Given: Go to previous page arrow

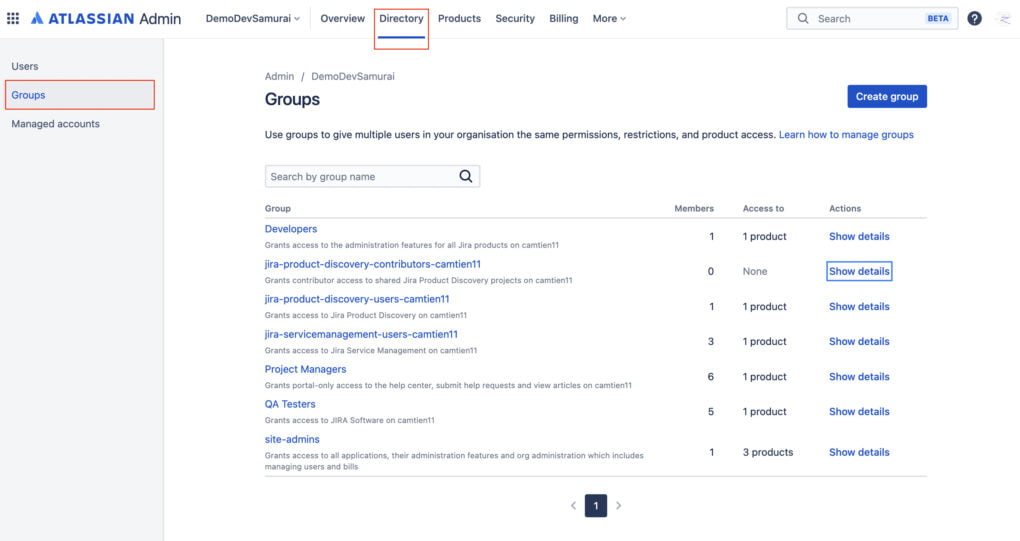Looking at the screenshot, I should (573, 505).
